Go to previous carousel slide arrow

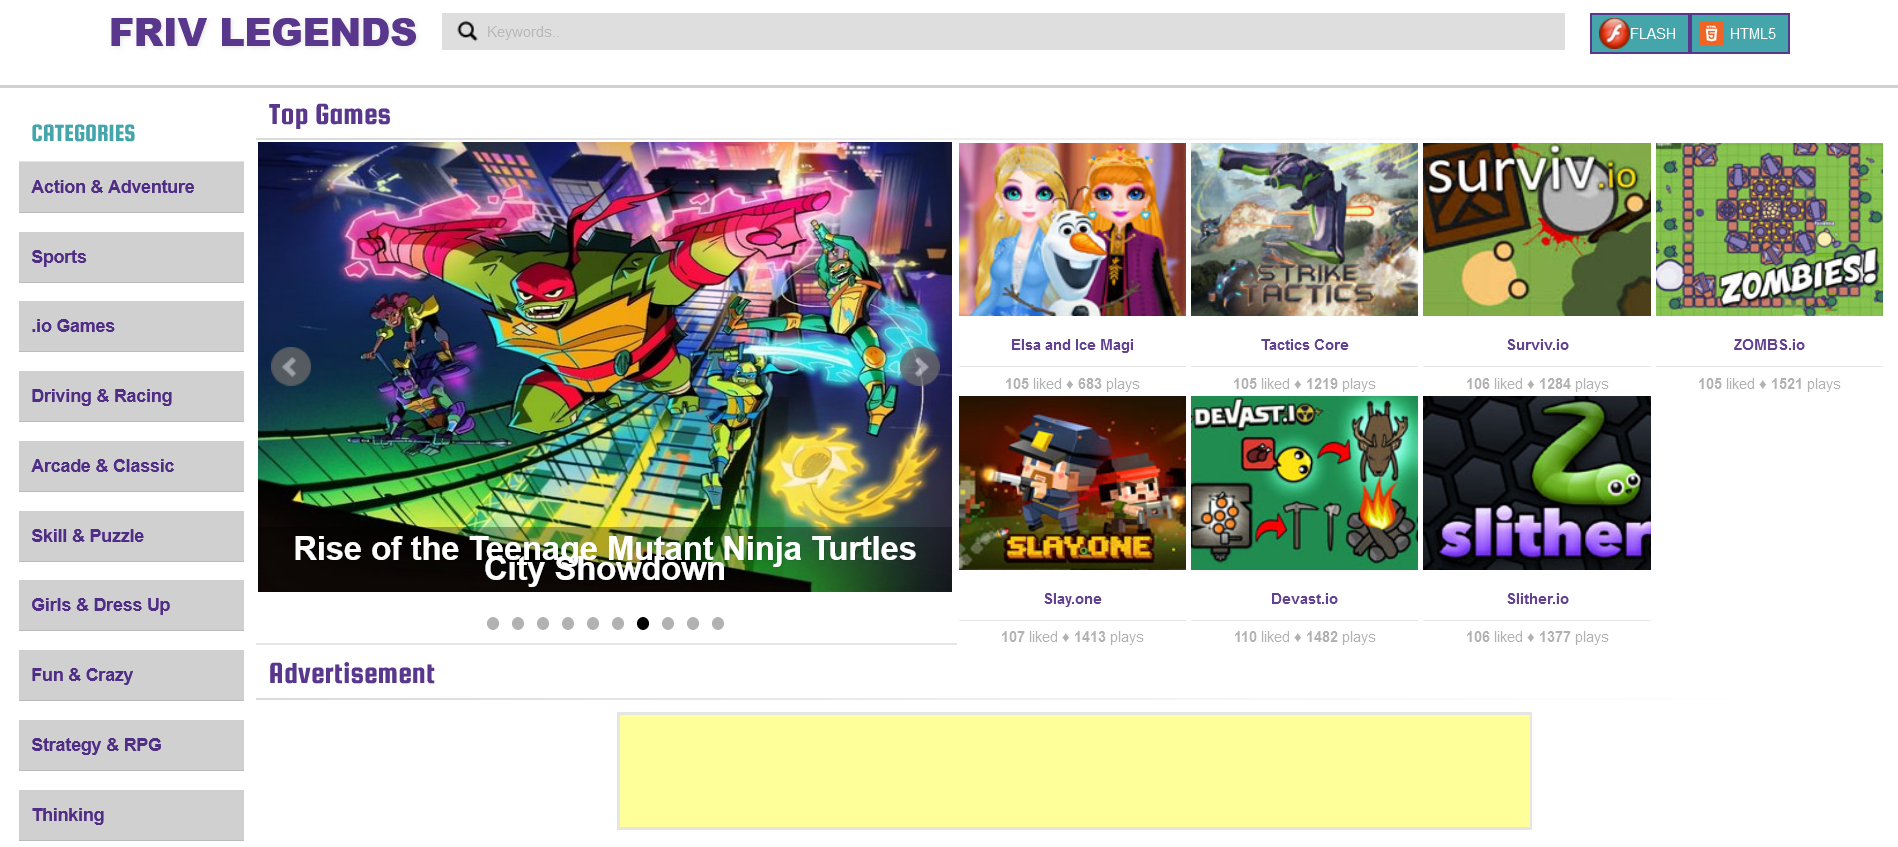291,367
